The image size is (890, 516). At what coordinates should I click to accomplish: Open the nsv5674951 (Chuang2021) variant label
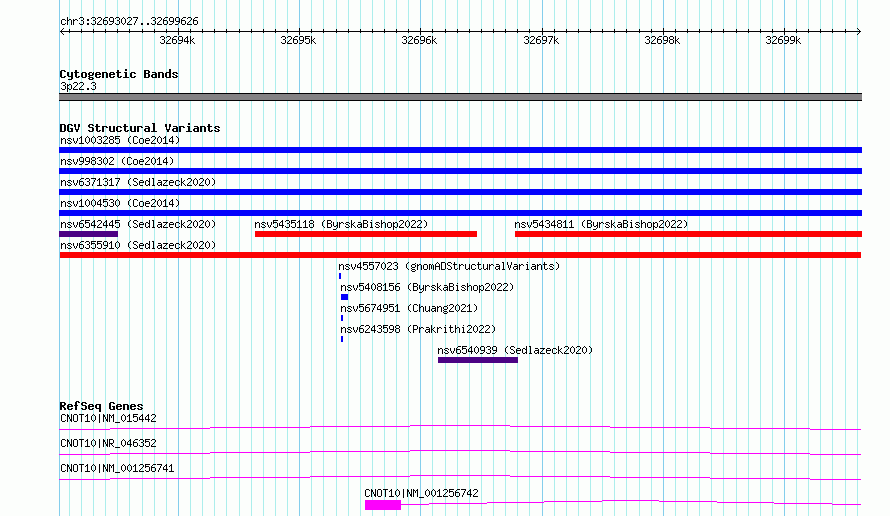pos(409,308)
